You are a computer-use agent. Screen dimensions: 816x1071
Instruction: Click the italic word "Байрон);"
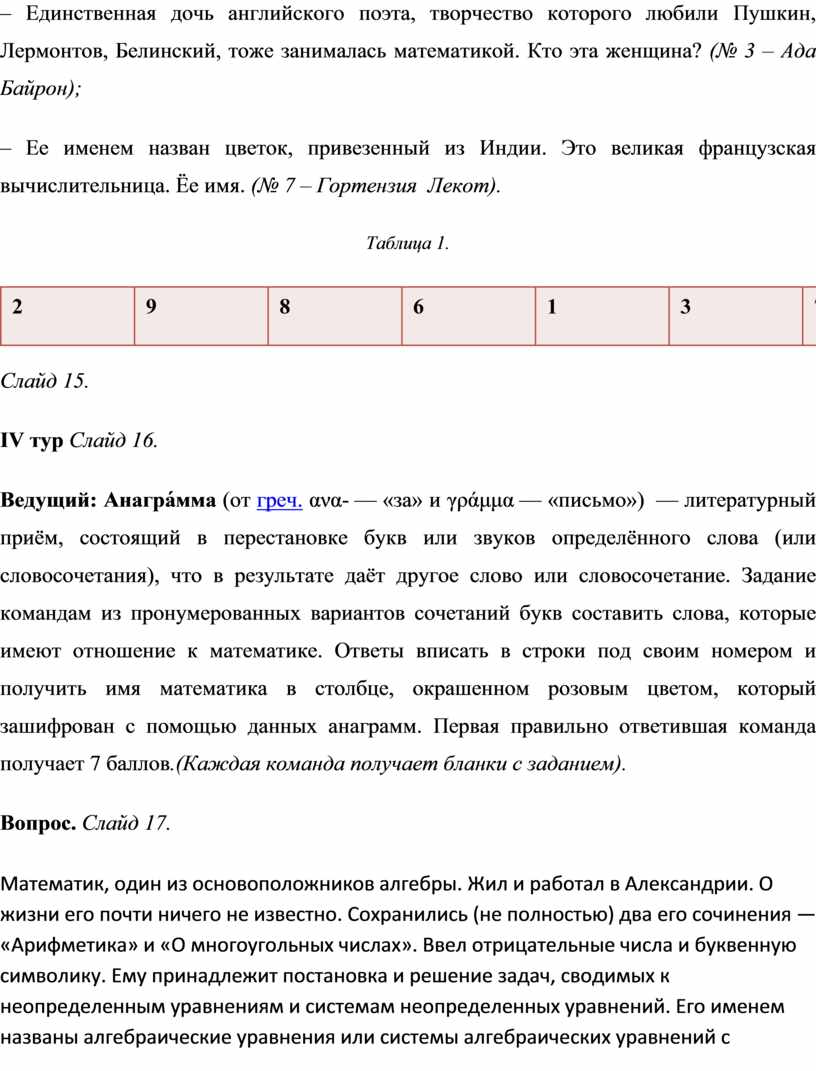tap(41, 89)
